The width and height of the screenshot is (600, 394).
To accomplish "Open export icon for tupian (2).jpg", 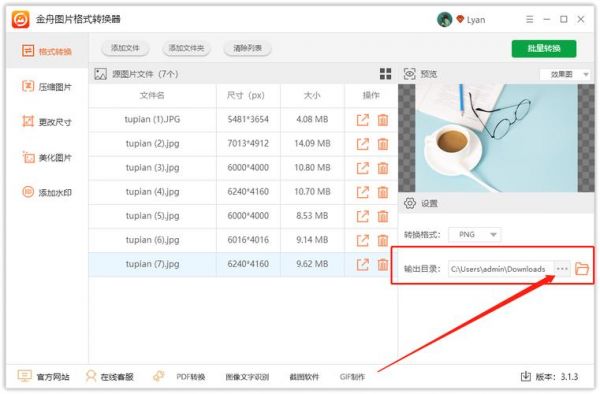I will point(362,144).
